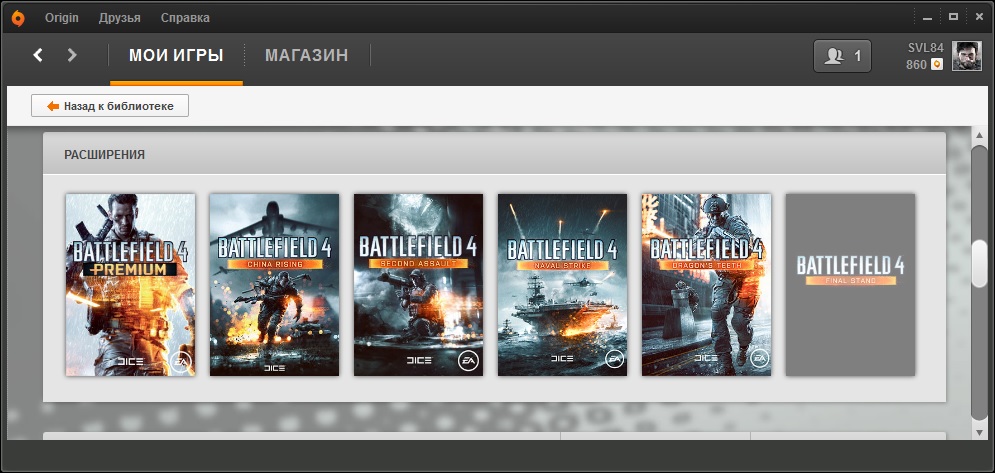The height and width of the screenshot is (473, 995).
Task: Open the Друзья menu
Action: point(119,18)
